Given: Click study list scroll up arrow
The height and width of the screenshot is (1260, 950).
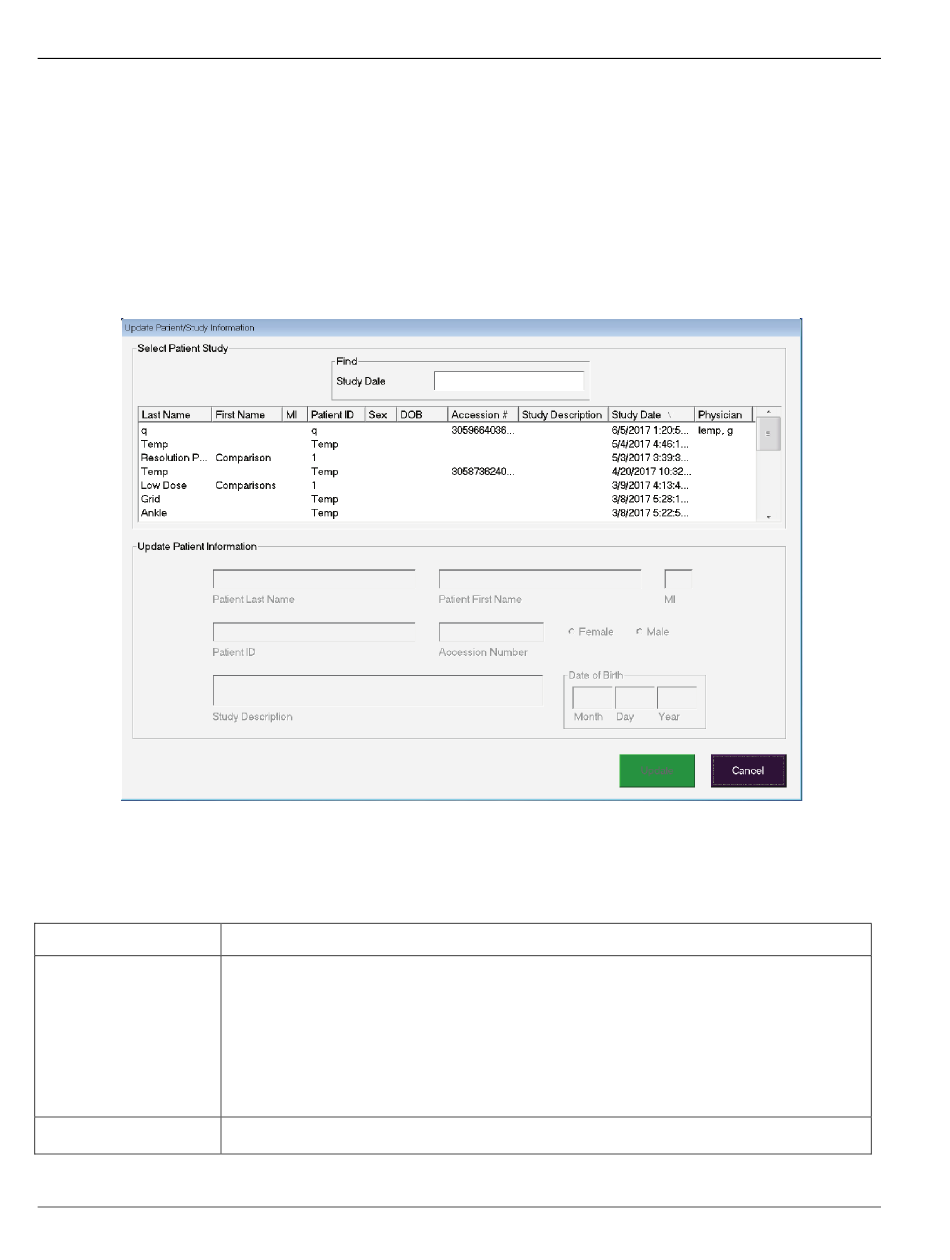Looking at the screenshot, I should (x=768, y=412).
